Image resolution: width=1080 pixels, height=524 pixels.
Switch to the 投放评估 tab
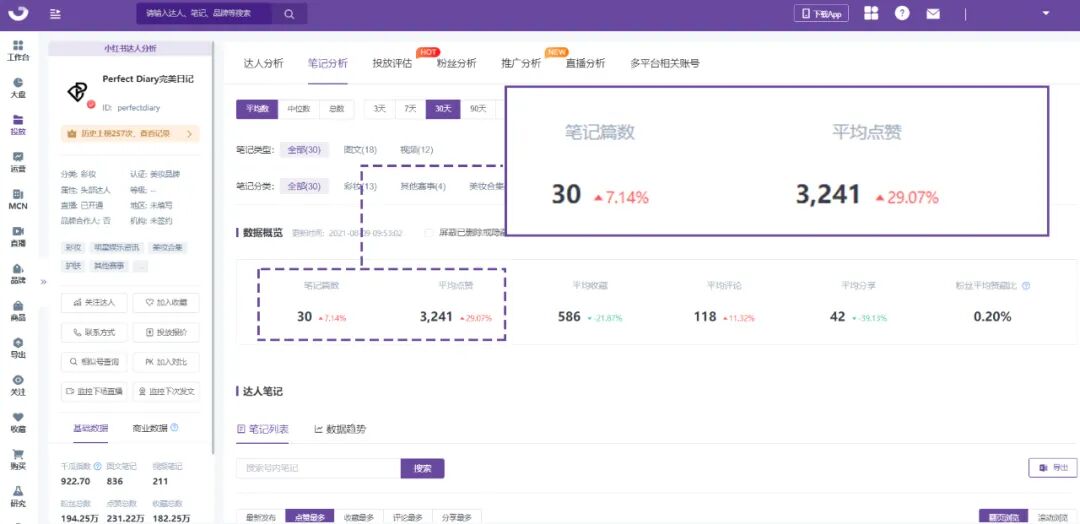(392, 63)
